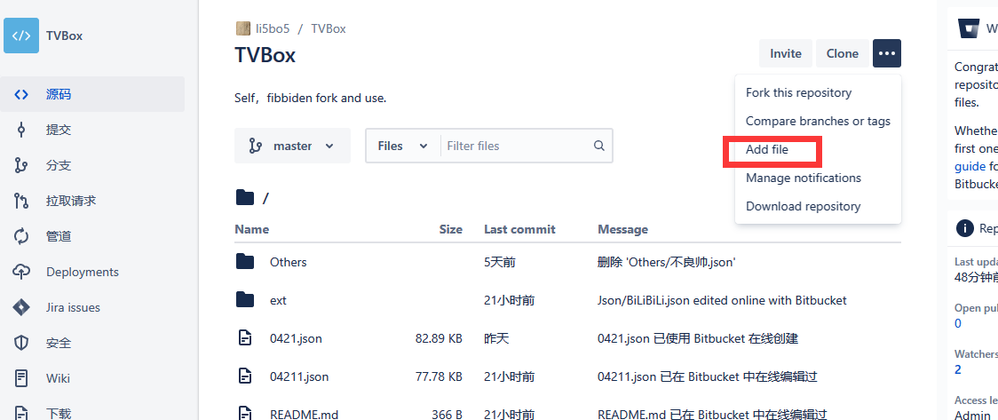Open the li5bo5 breadcrumb link

coord(272,29)
